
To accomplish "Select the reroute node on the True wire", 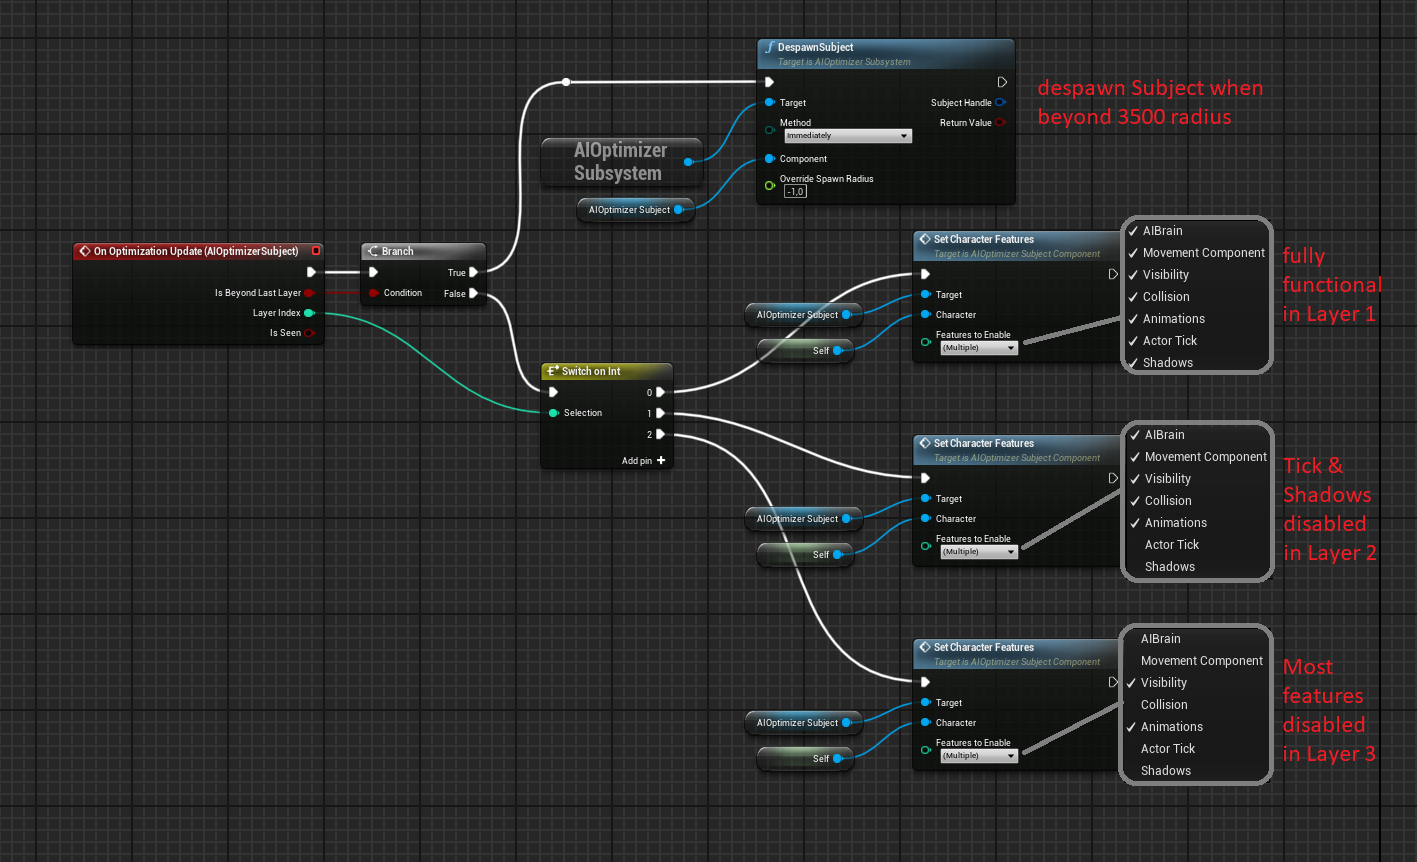I will click(x=566, y=82).
